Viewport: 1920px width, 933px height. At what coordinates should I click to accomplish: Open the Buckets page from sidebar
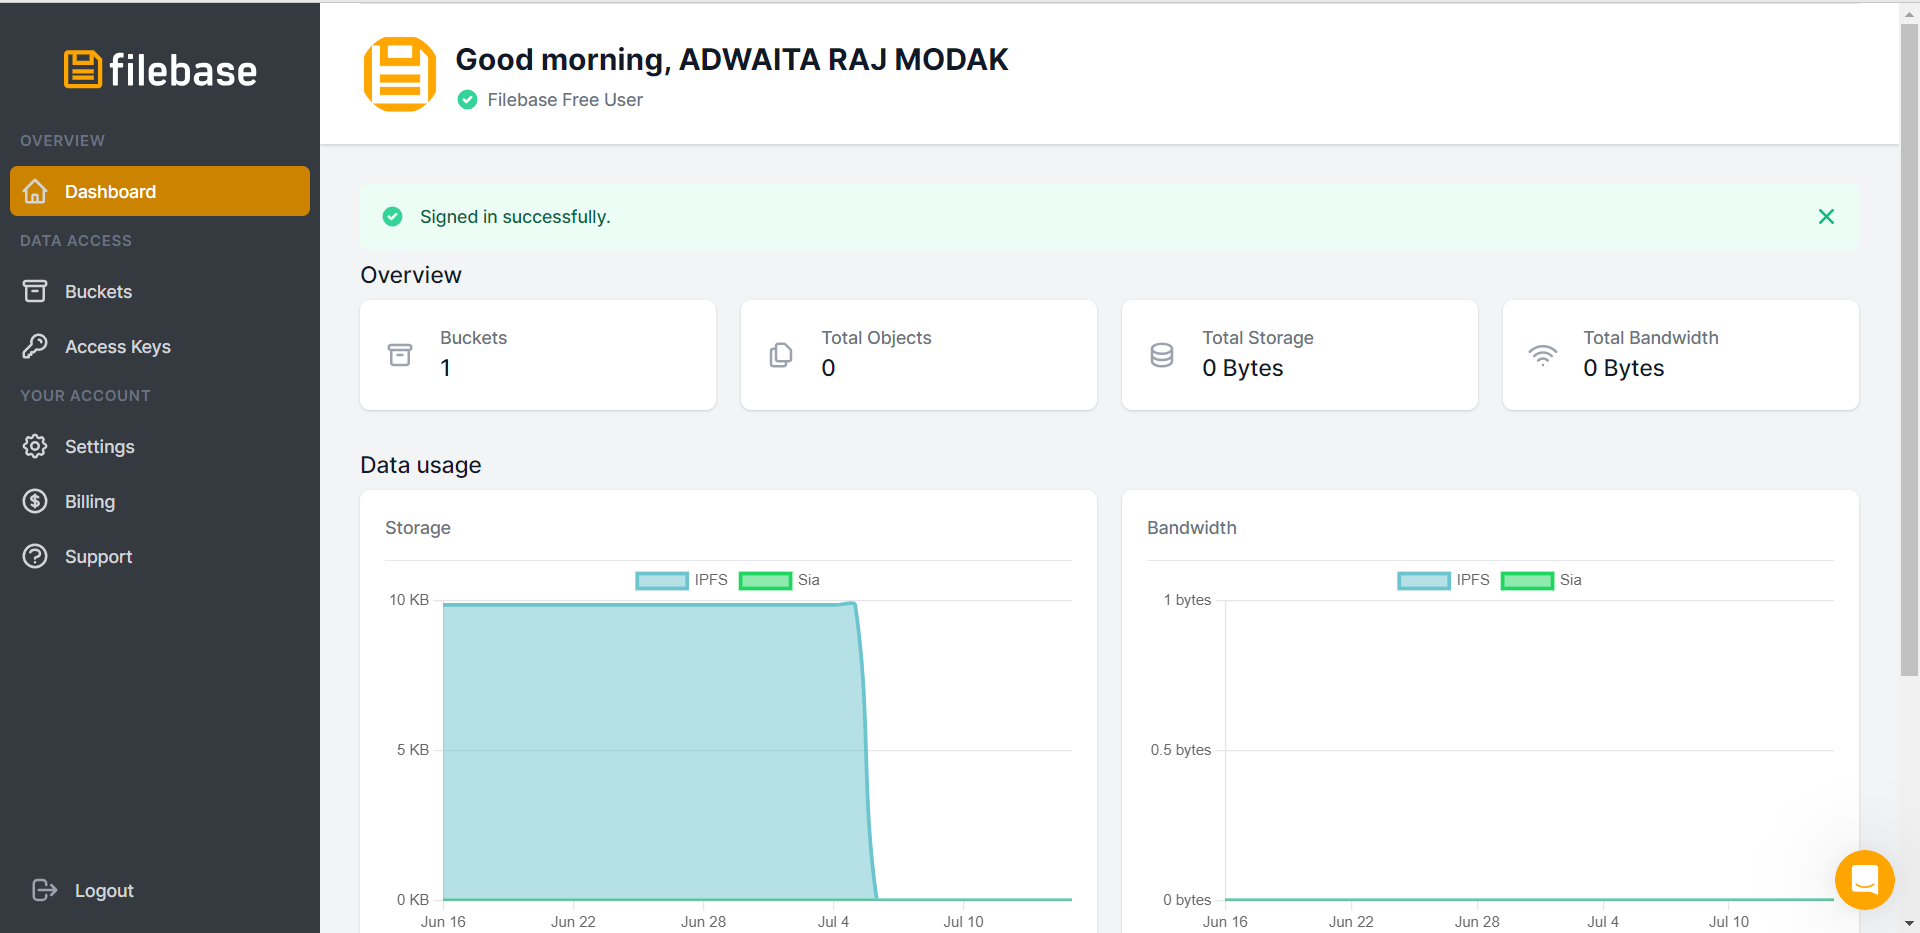[160, 291]
